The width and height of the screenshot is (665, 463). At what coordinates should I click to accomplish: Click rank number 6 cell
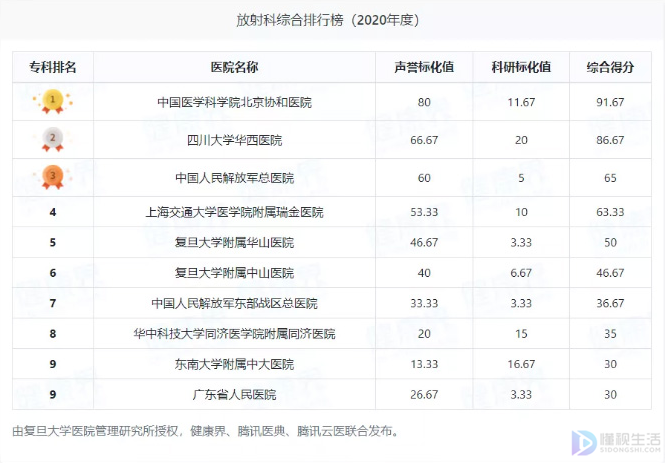(53, 273)
